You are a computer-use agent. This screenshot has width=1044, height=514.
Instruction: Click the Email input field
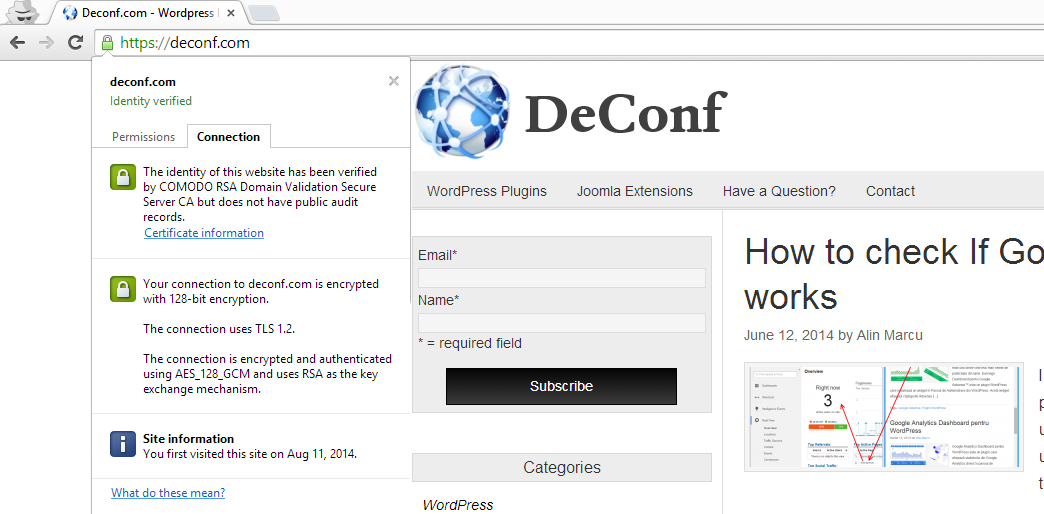(x=561, y=278)
